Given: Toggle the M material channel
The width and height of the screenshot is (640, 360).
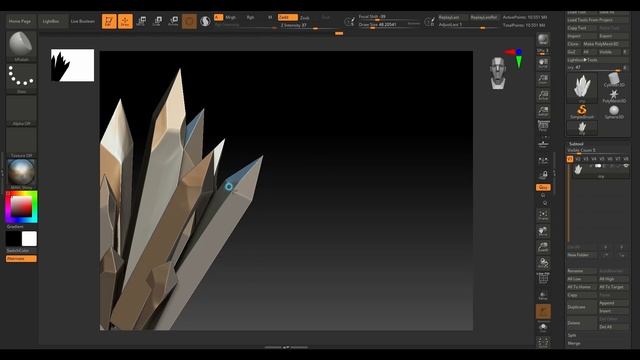Looking at the screenshot, I should tap(270, 18).
